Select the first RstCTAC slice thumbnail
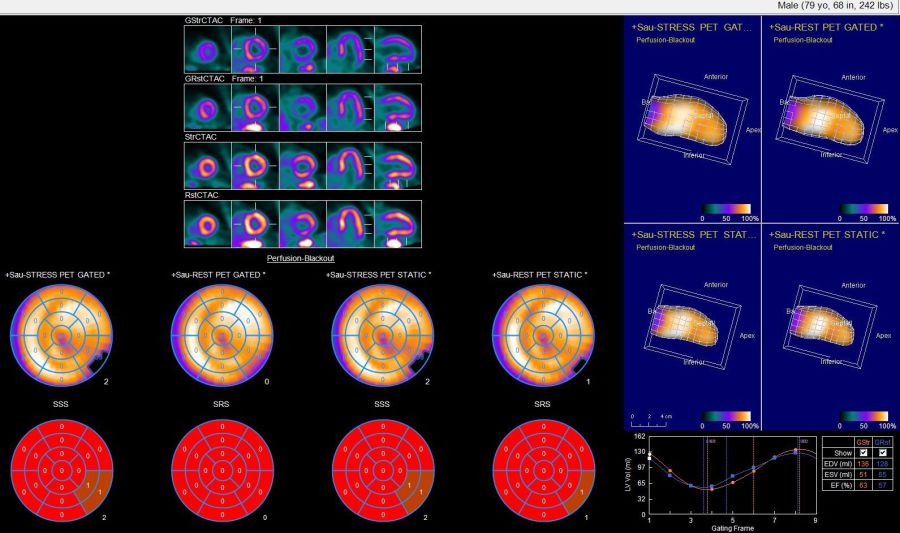Screen dimensions: 900x533 pos(208,225)
